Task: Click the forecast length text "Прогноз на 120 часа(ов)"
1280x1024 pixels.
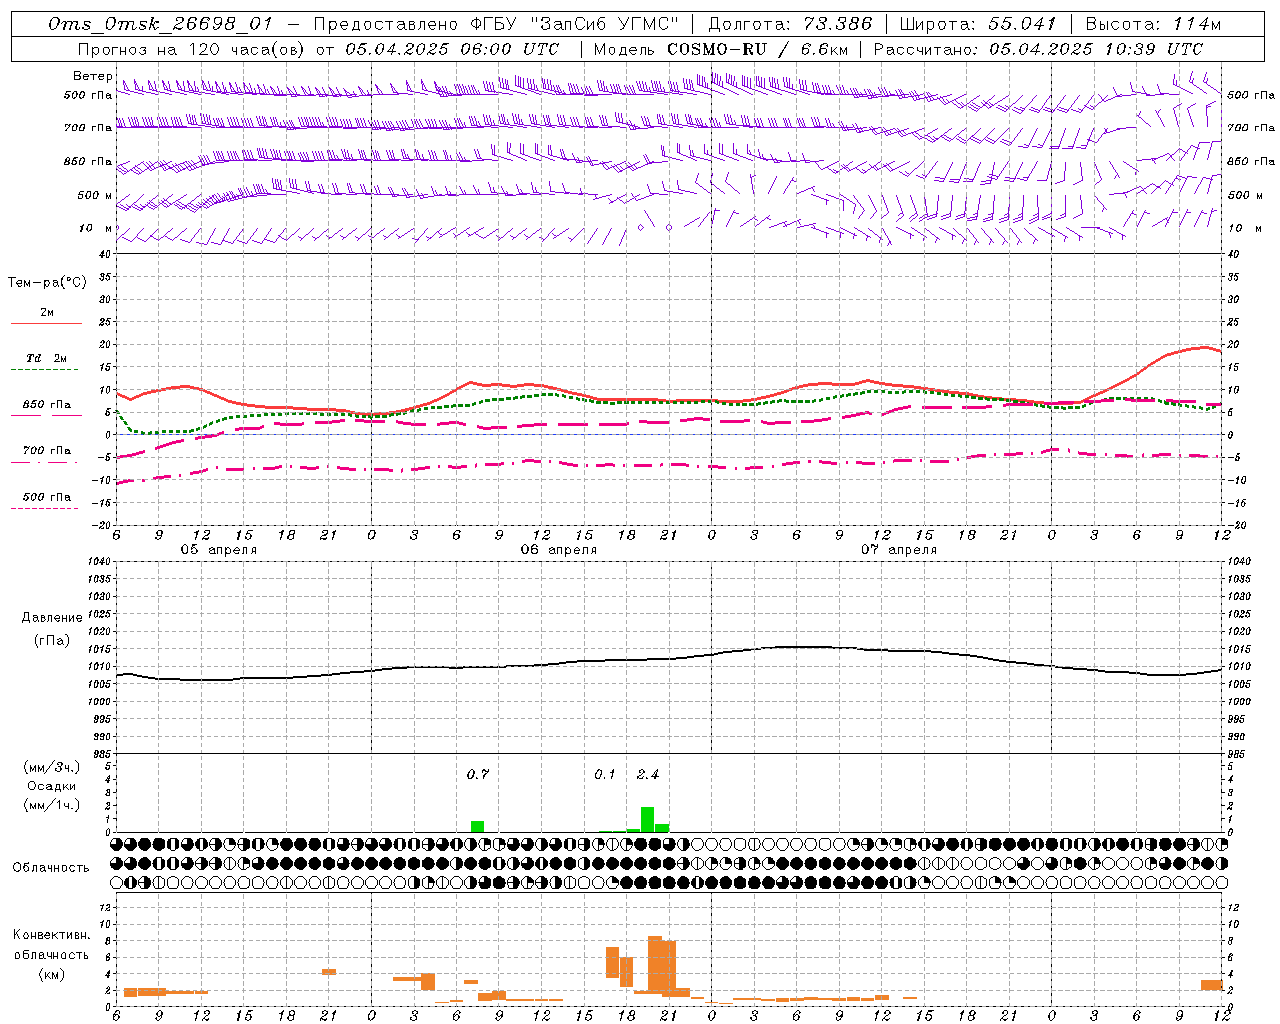Action: pos(192,49)
